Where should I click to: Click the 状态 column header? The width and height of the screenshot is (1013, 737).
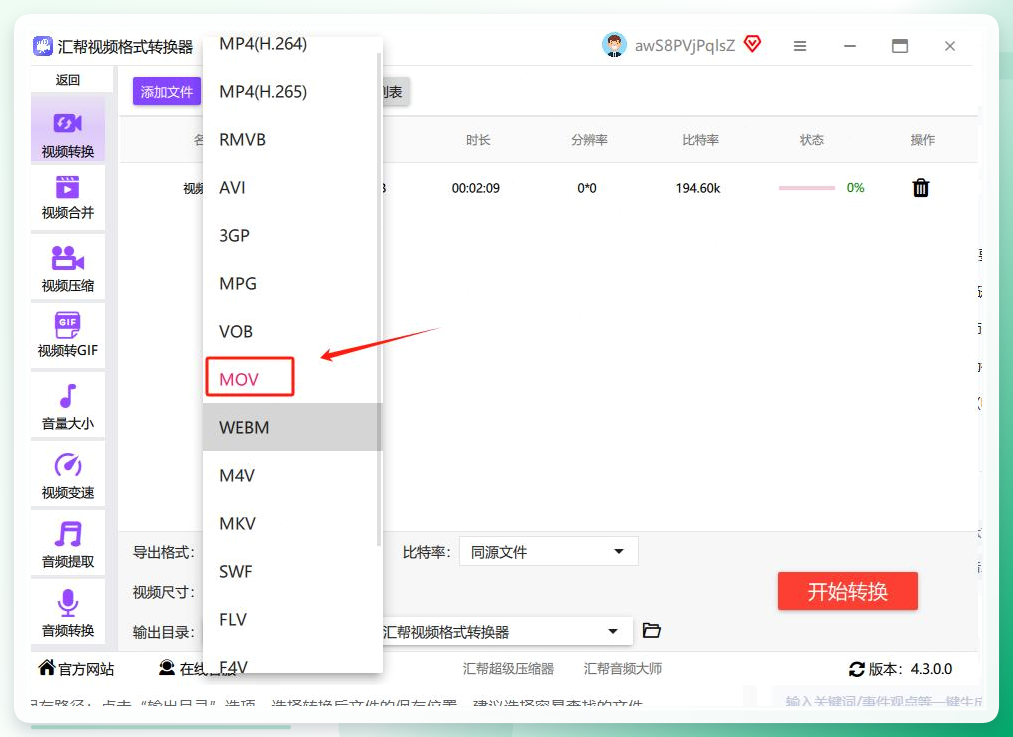click(811, 140)
